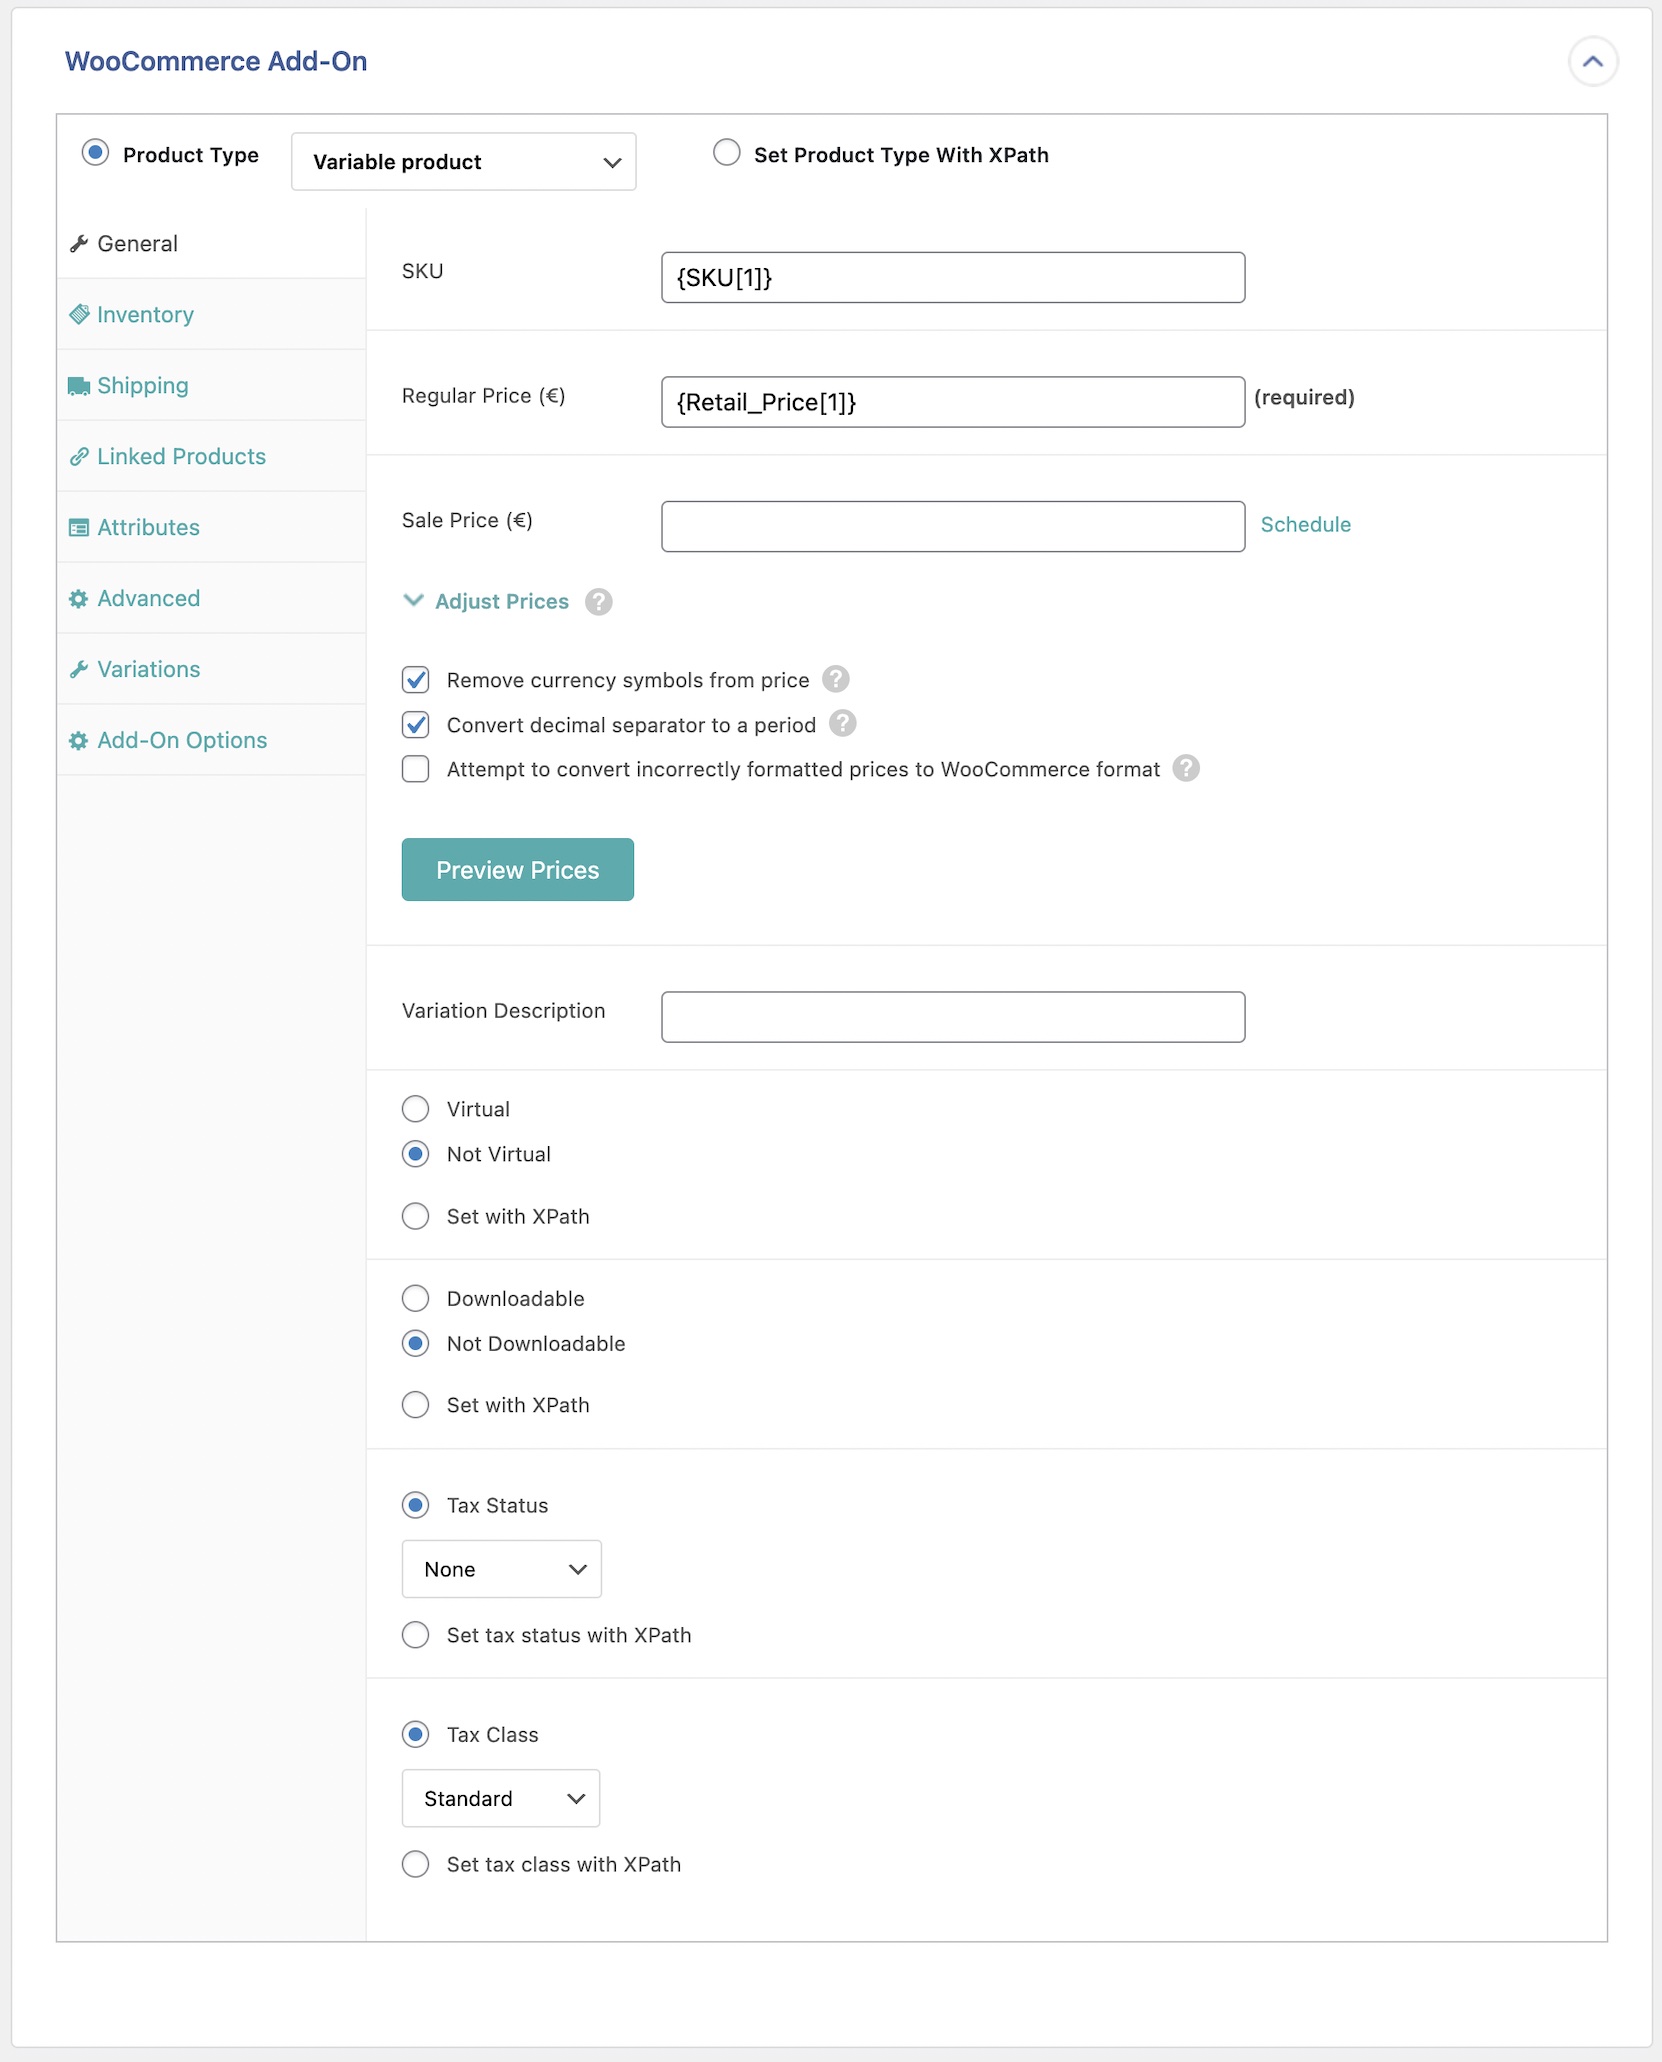This screenshot has height=2062, width=1662.
Task: Click the Sale Price input field
Action: 953,526
